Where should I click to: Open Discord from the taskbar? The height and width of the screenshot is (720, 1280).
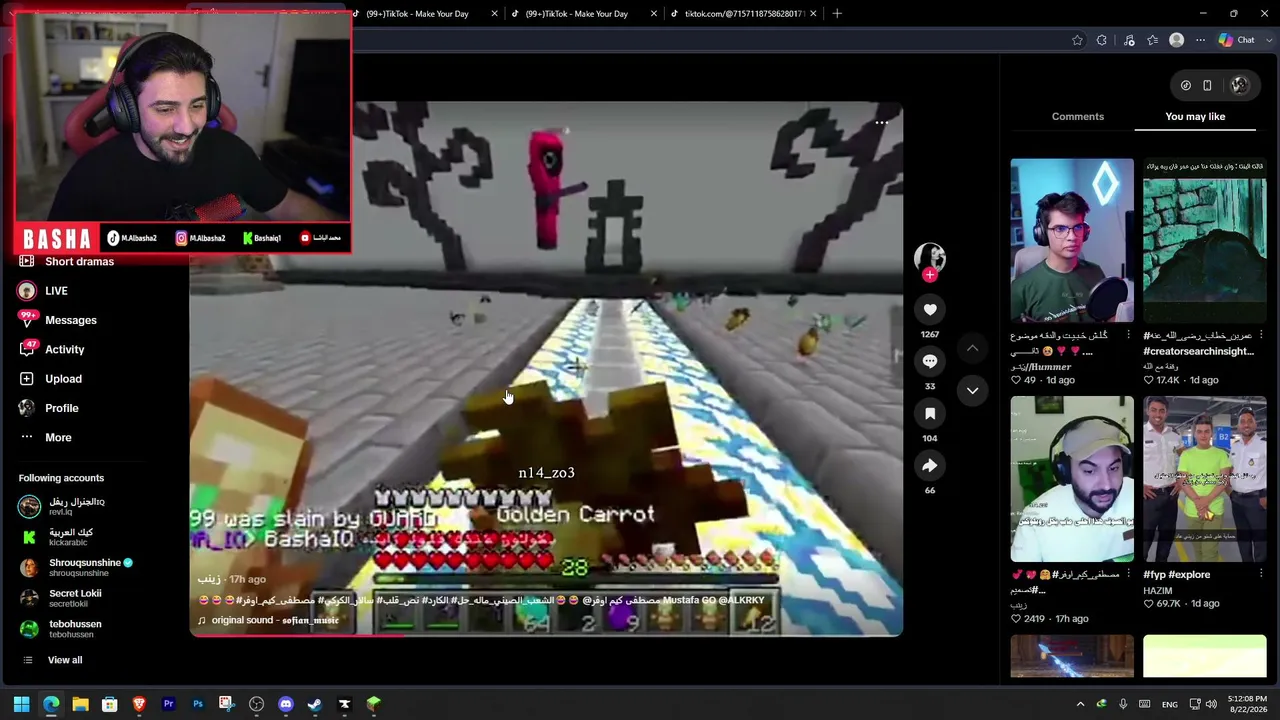[x=286, y=704]
